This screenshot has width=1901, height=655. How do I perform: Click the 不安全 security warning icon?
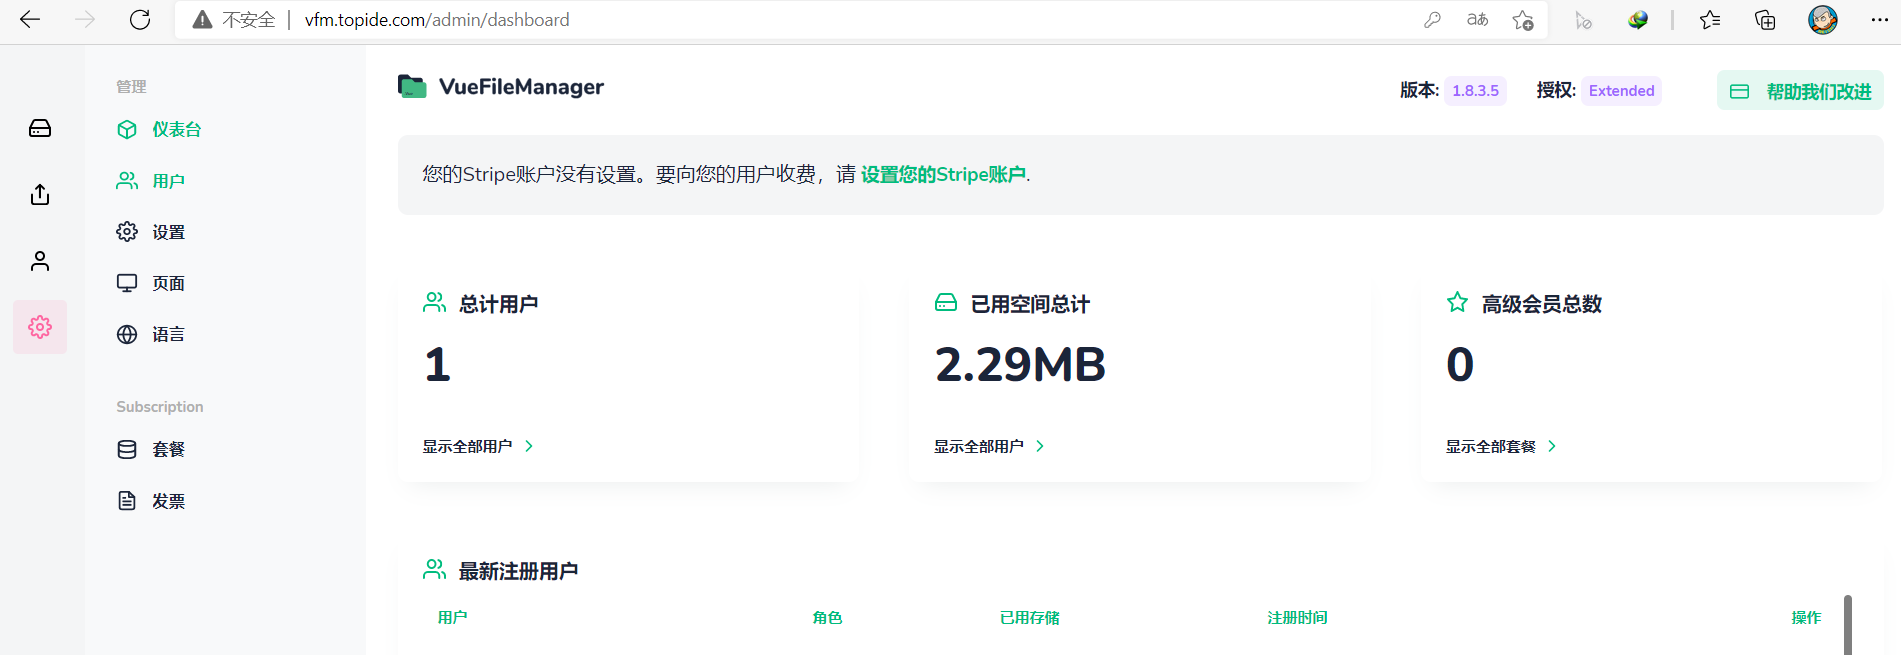[203, 20]
